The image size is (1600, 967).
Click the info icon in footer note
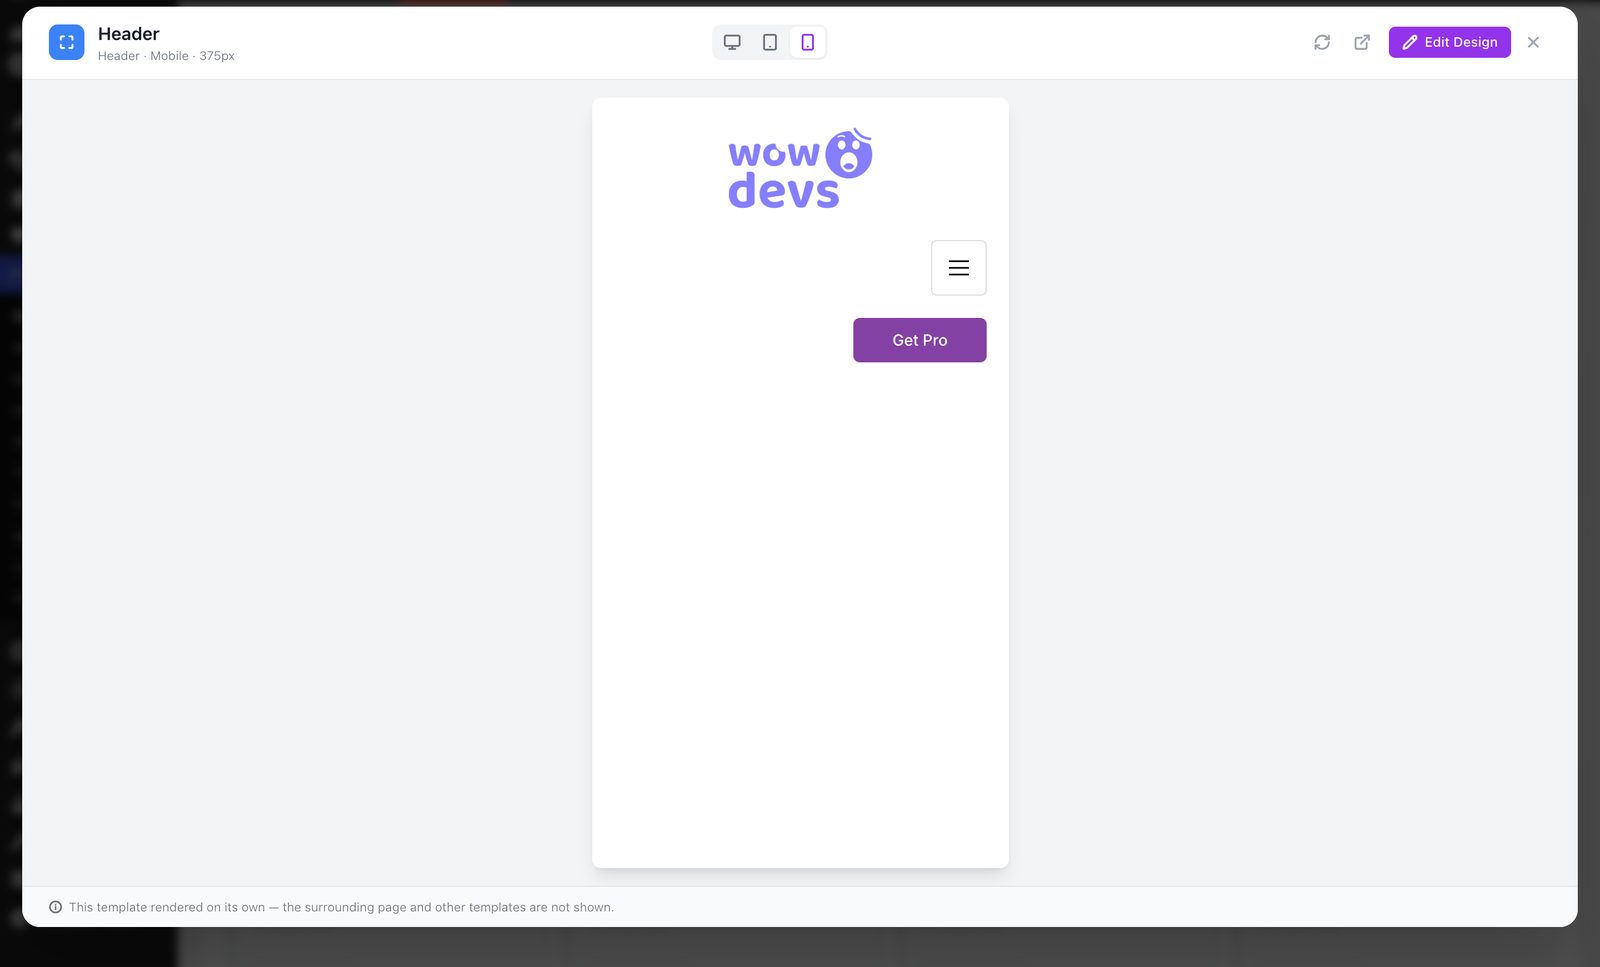(x=56, y=907)
